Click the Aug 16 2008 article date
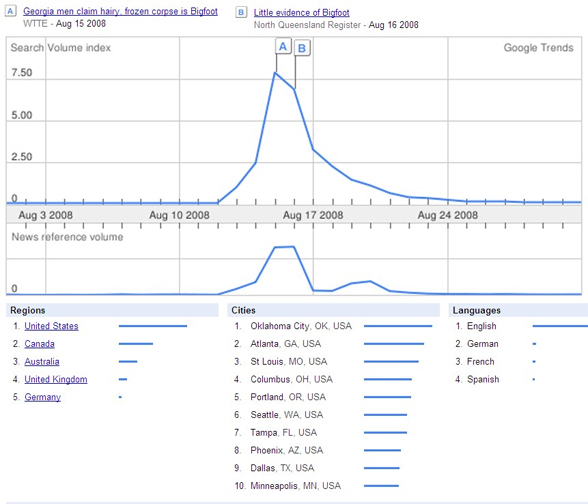 (x=394, y=25)
